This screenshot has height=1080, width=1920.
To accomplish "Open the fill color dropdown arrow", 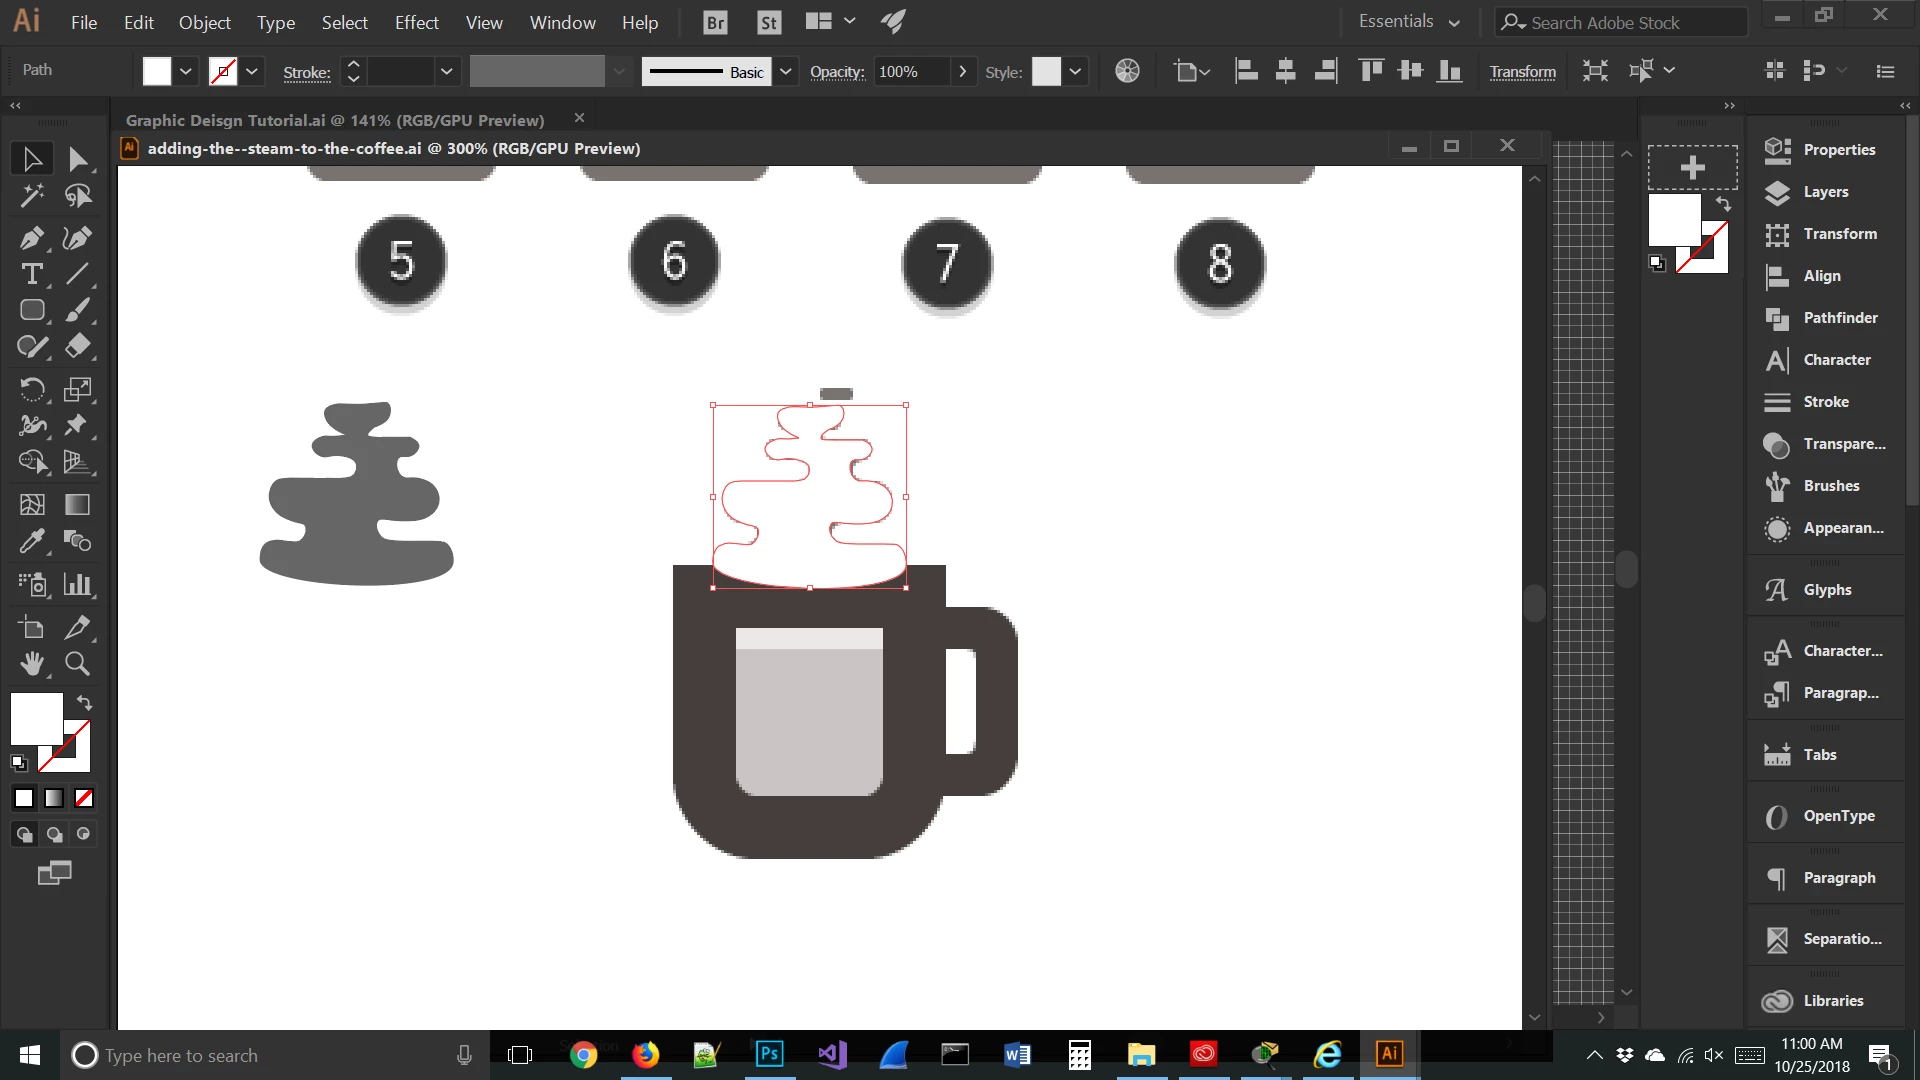I will 185,71.
